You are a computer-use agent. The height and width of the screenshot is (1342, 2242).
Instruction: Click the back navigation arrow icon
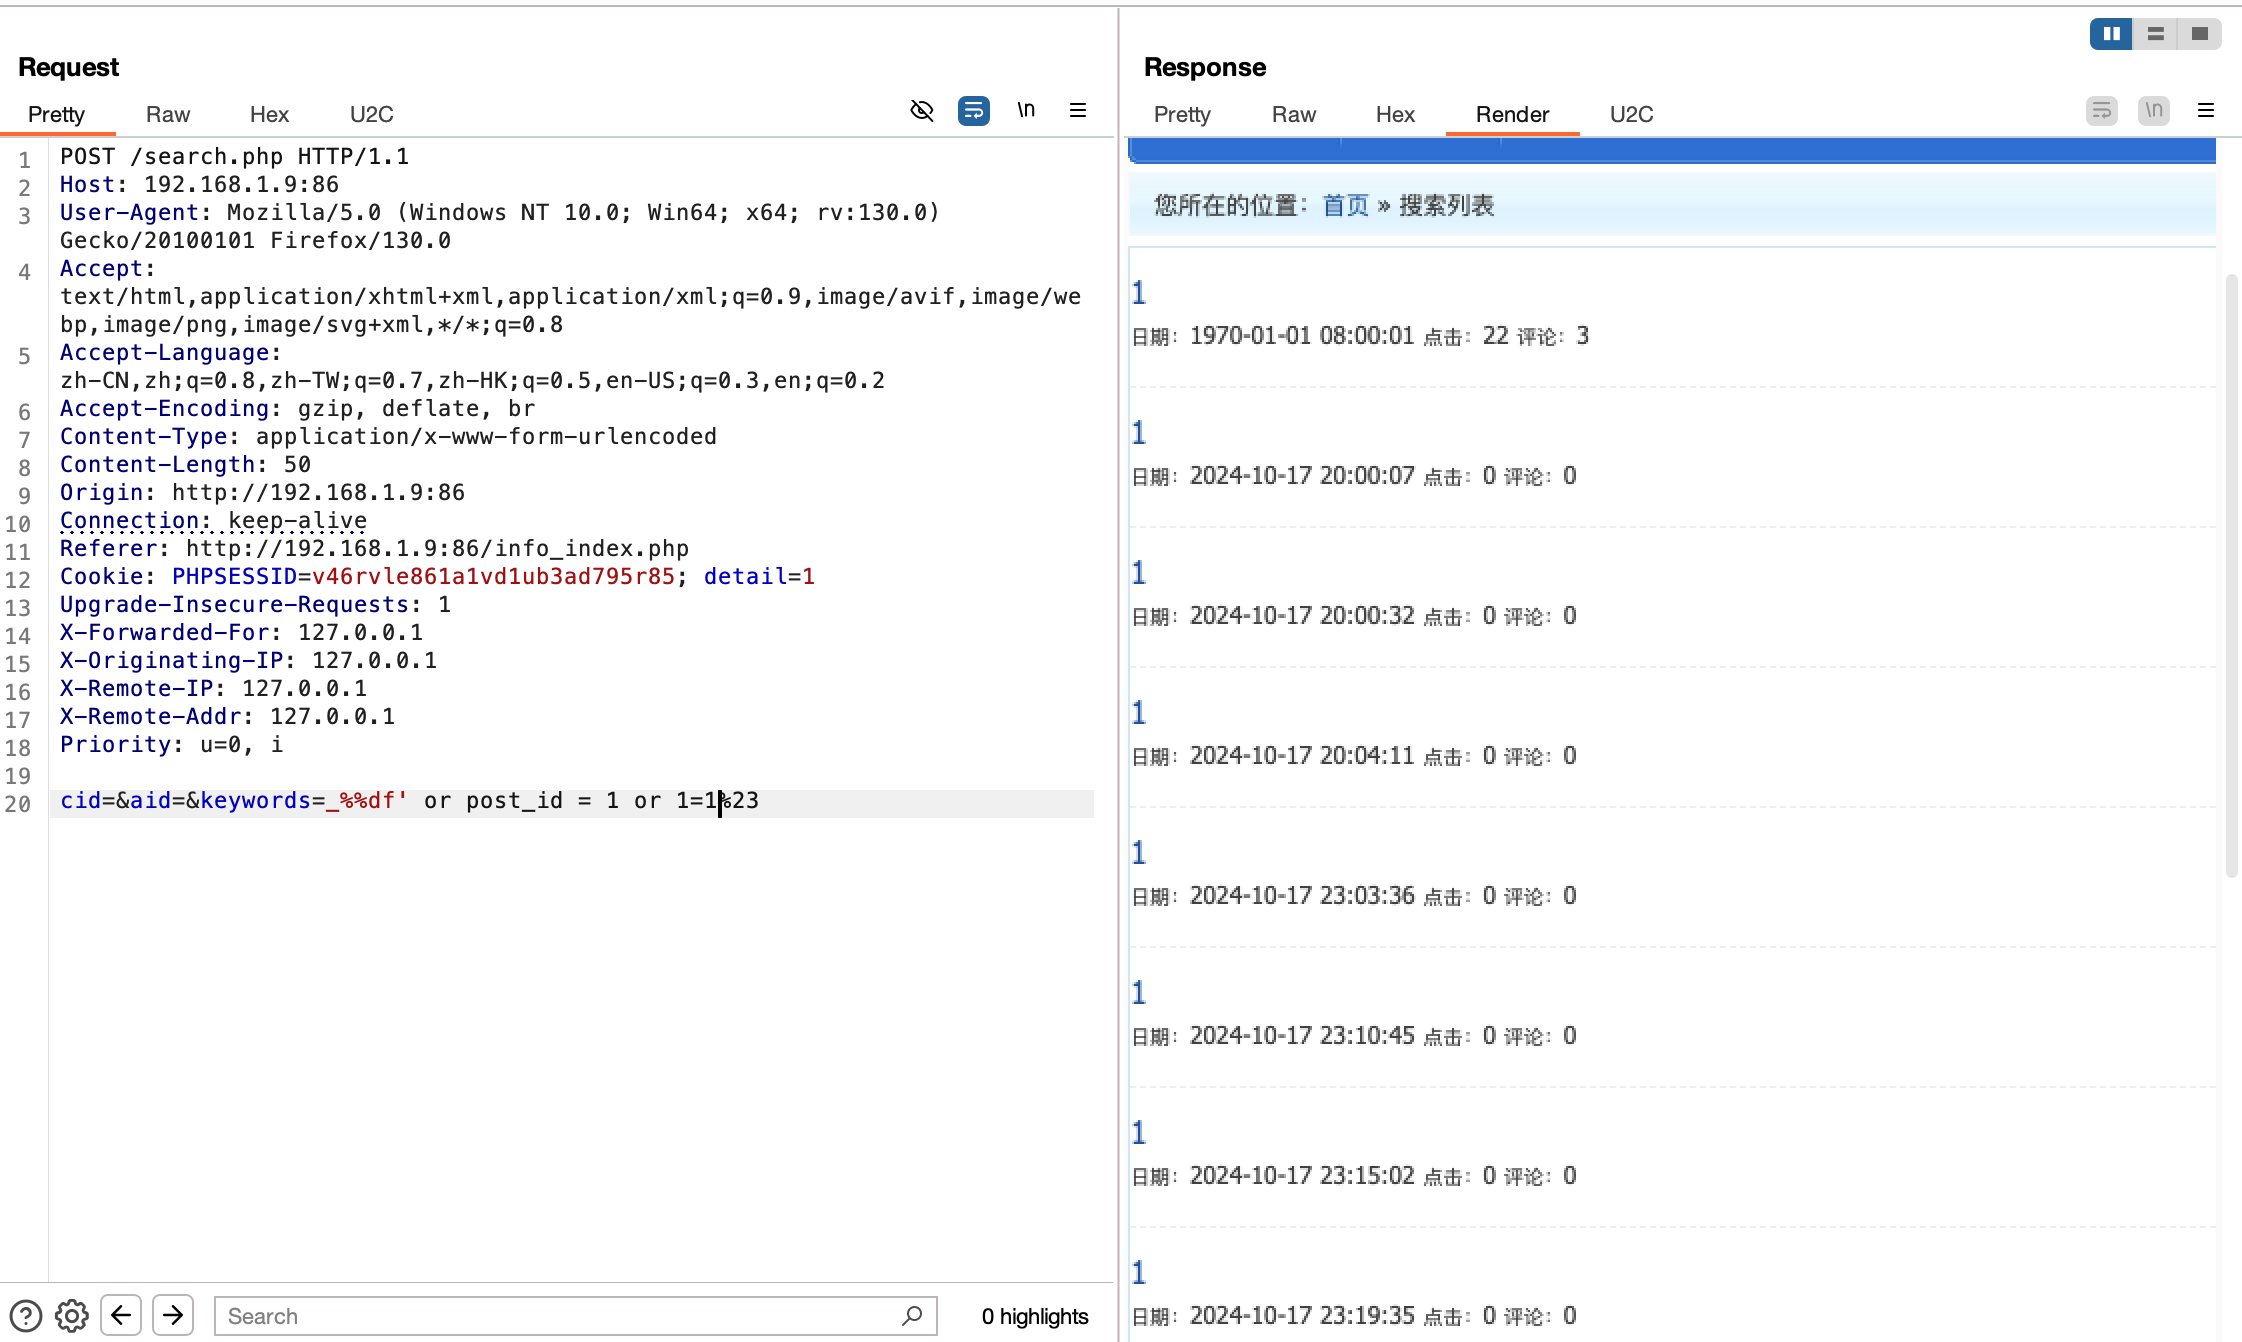point(123,1316)
